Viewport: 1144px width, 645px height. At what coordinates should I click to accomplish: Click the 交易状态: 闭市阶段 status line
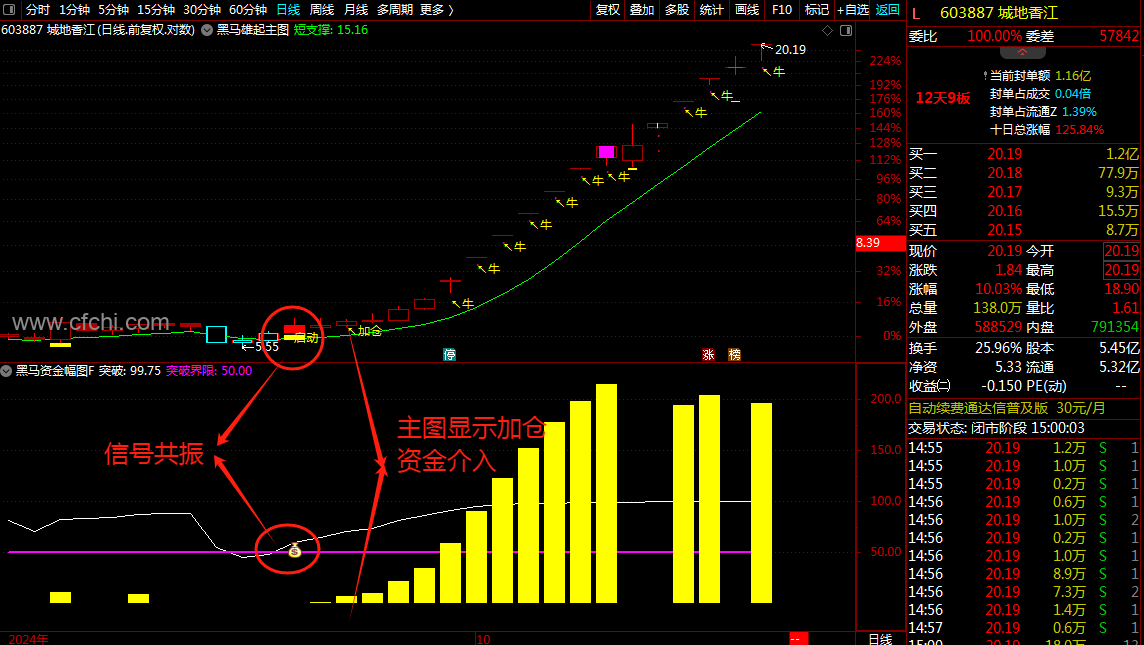[997, 428]
